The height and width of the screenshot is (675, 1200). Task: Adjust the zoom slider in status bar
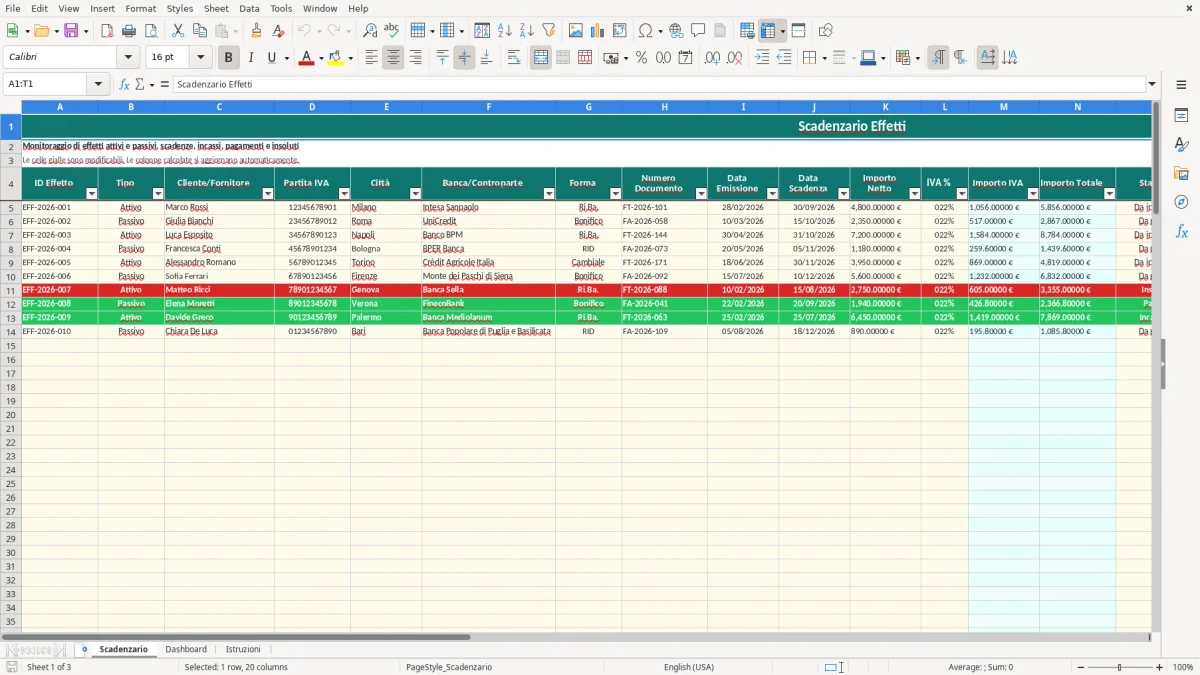pos(1119,667)
